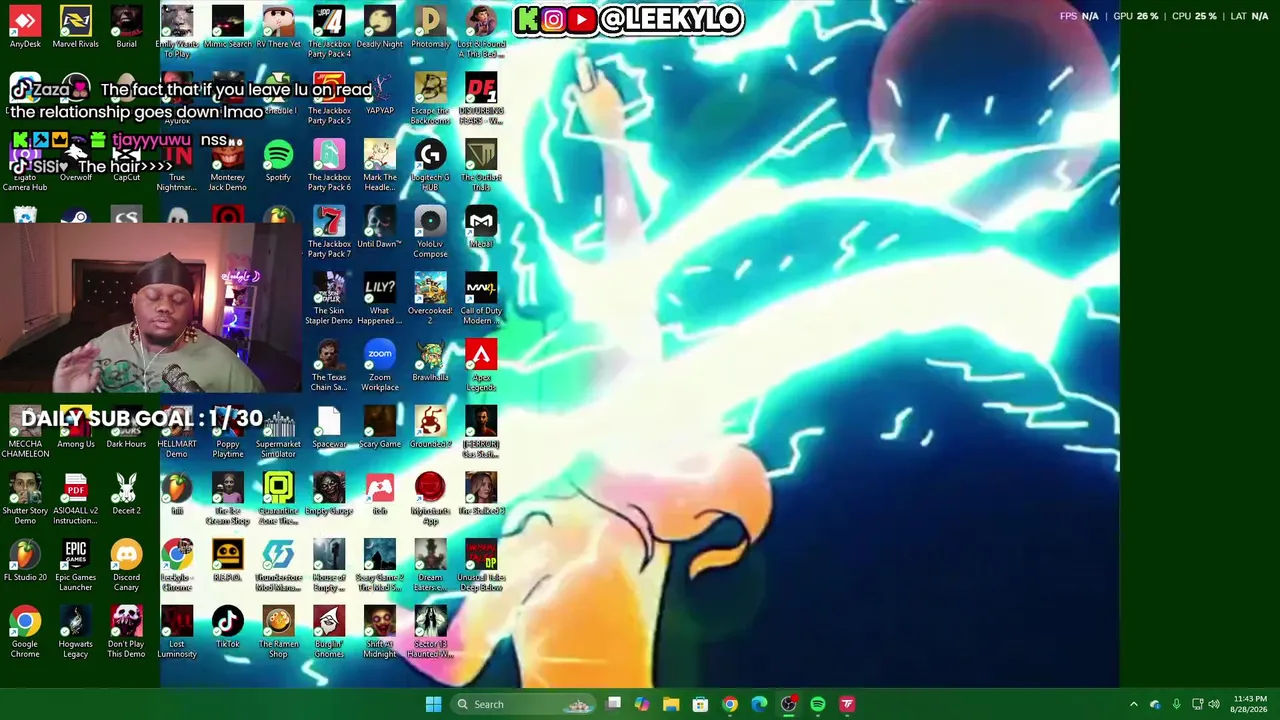Select the Burial game icon
This screenshot has width=1280, height=720.
[126, 27]
